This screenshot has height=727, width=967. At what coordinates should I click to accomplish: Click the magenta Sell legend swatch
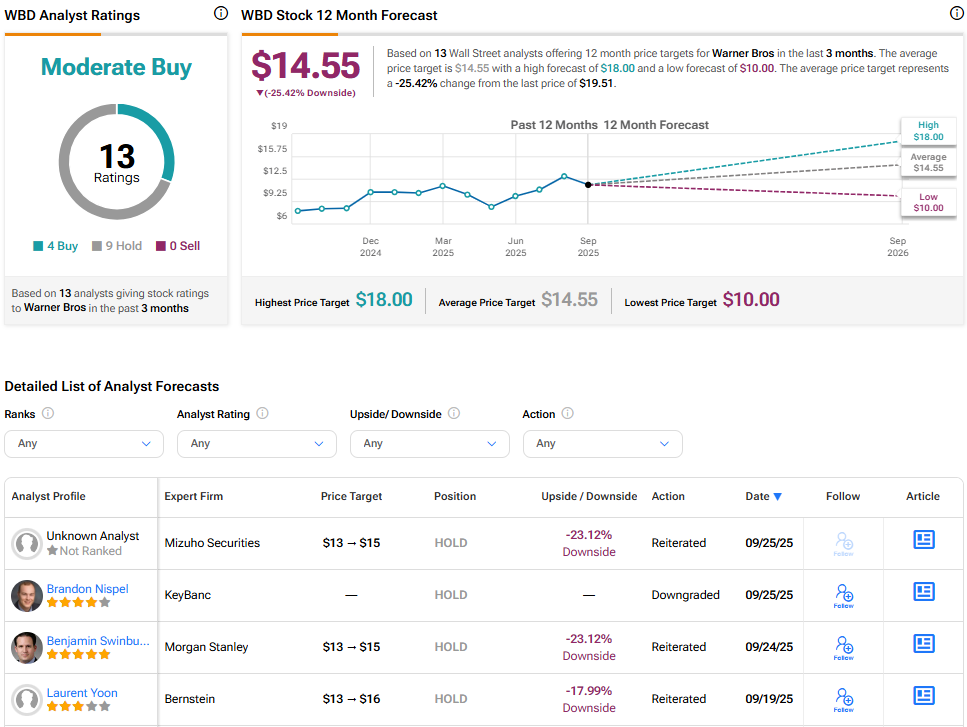click(x=161, y=246)
